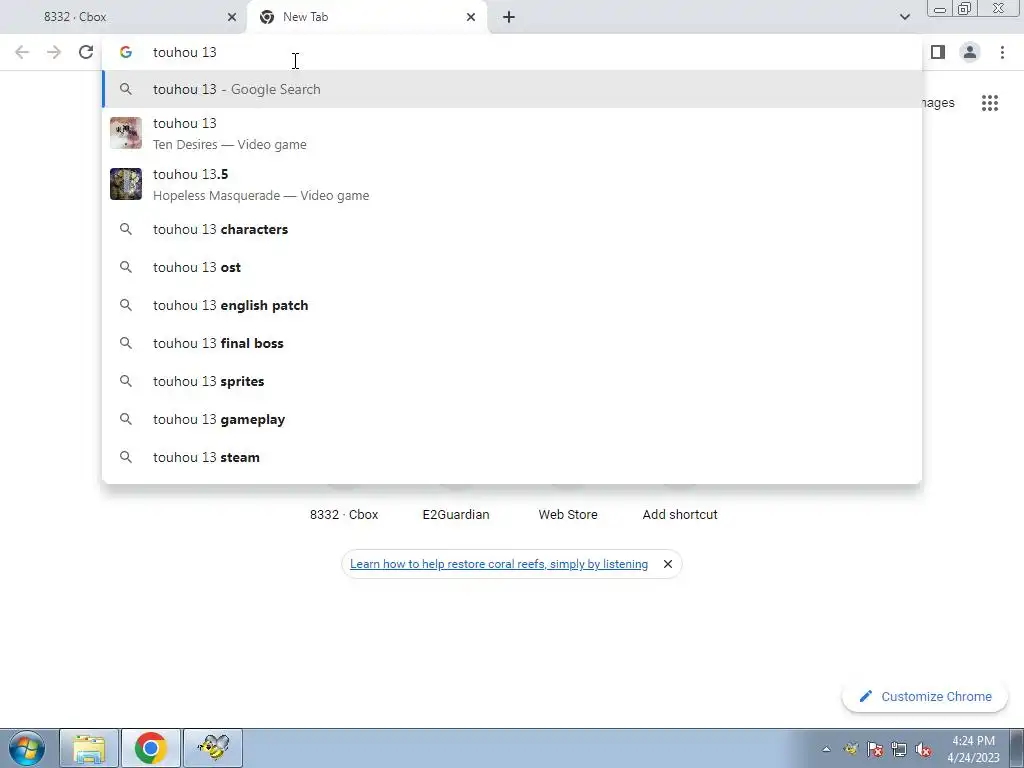
Task: Pick the 'touhou 13 ost' suggestion
Action: (x=512, y=267)
